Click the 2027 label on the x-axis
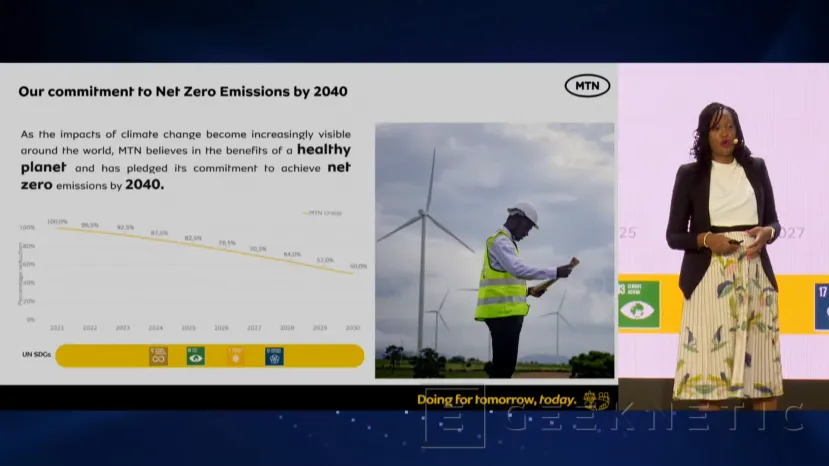This screenshot has height=466, width=829. tap(254, 328)
